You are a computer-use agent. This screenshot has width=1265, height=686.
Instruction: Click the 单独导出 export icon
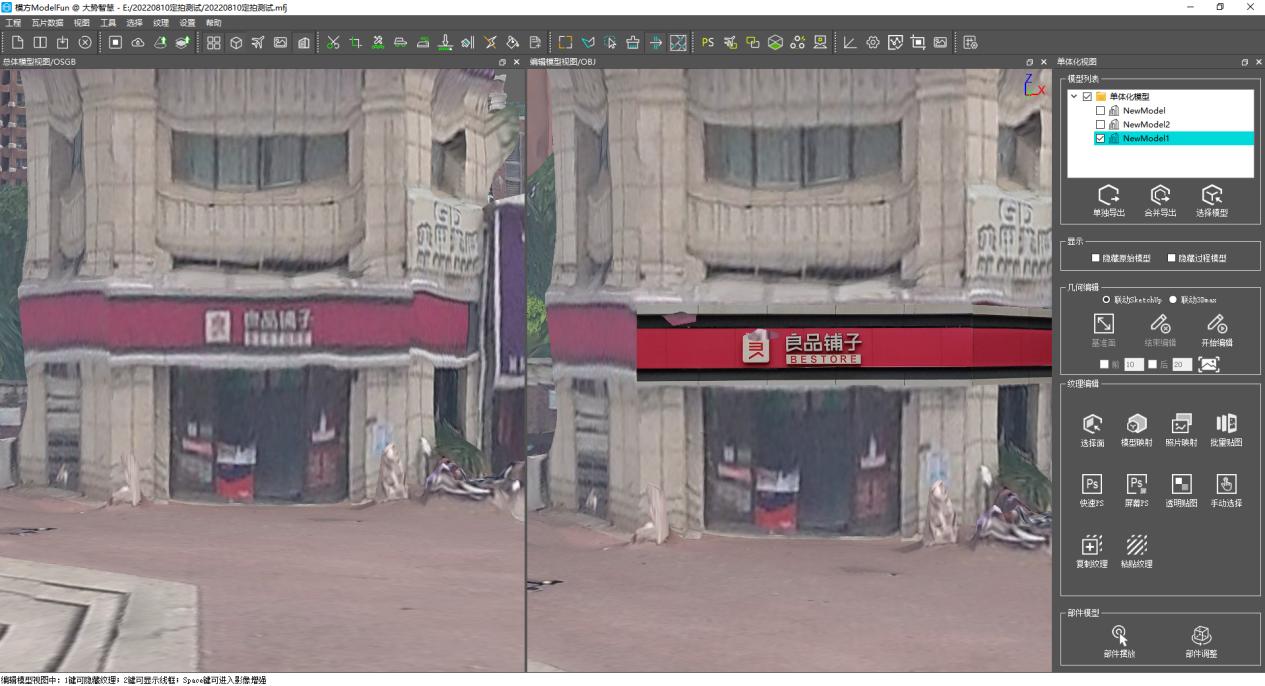coord(1108,194)
